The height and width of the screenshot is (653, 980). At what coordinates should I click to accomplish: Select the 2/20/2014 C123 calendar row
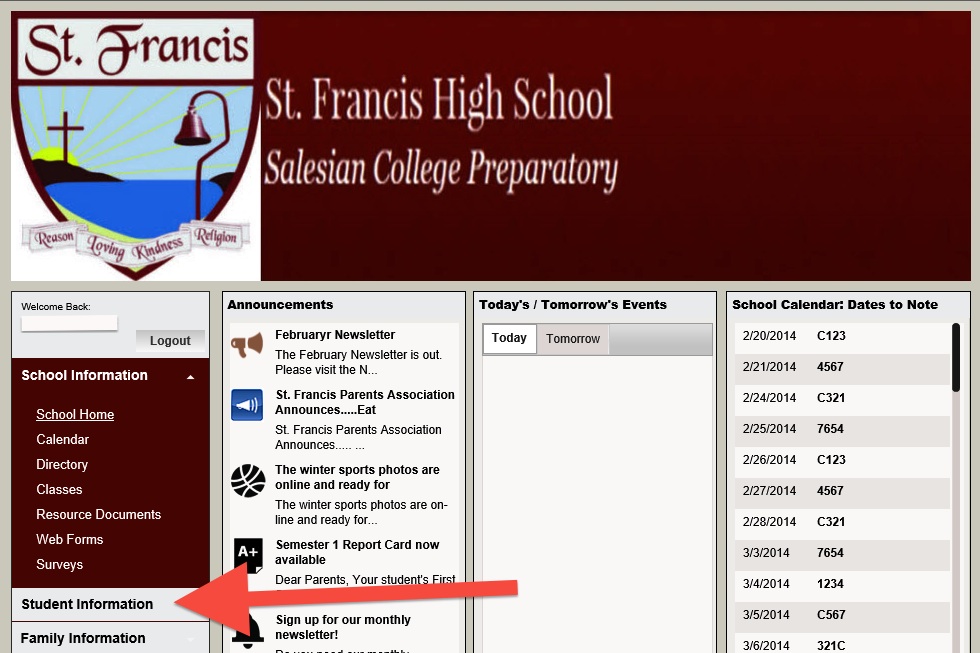tap(842, 336)
